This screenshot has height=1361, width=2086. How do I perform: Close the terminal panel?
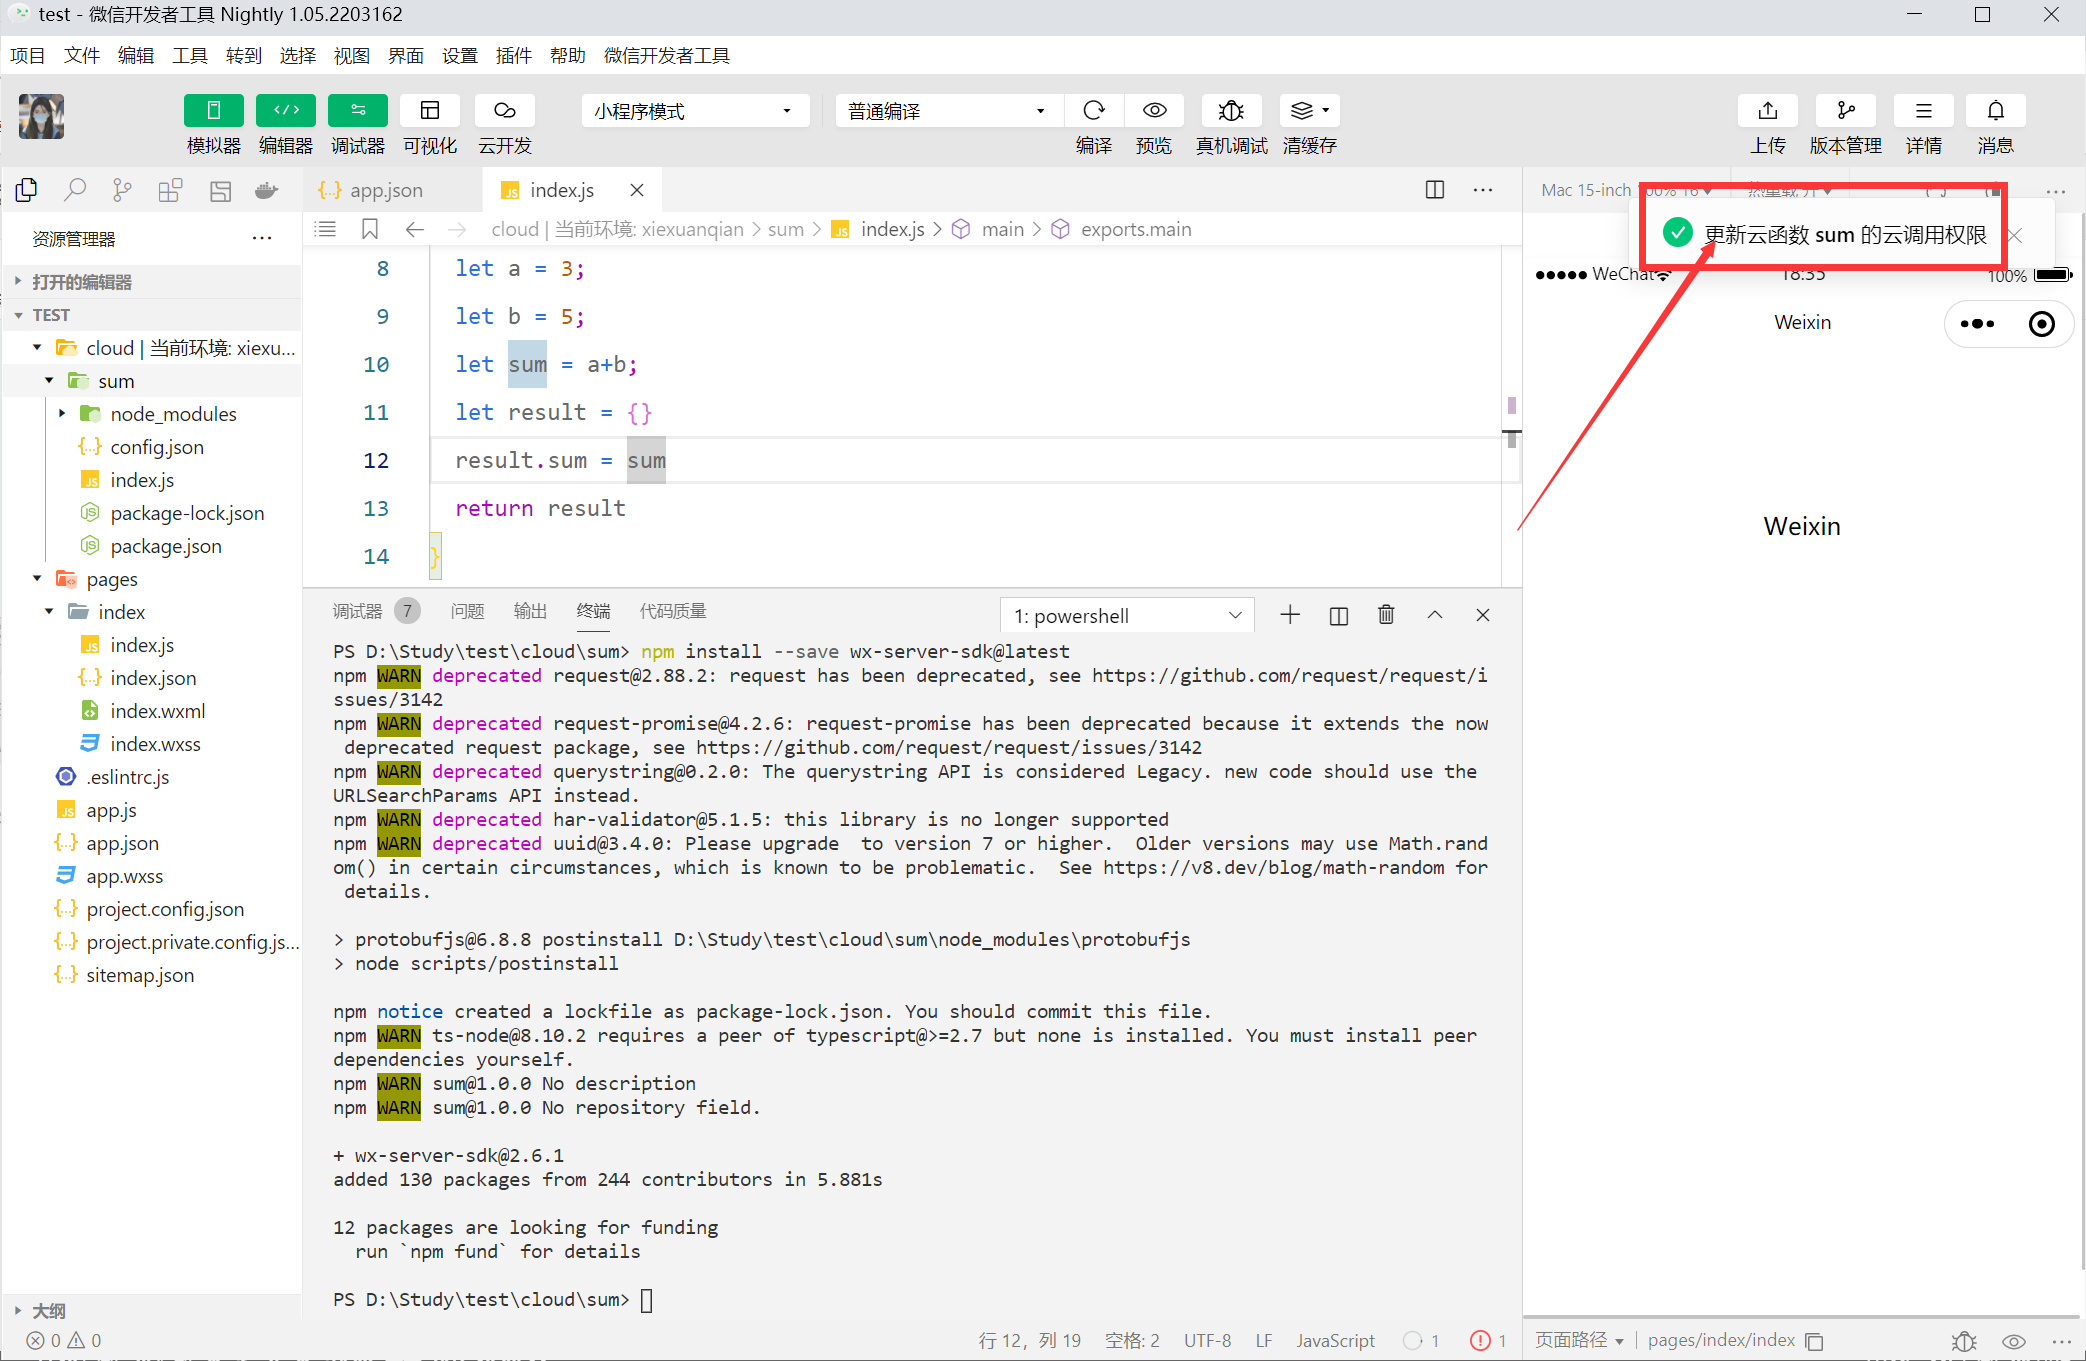[x=1483, y=615]
